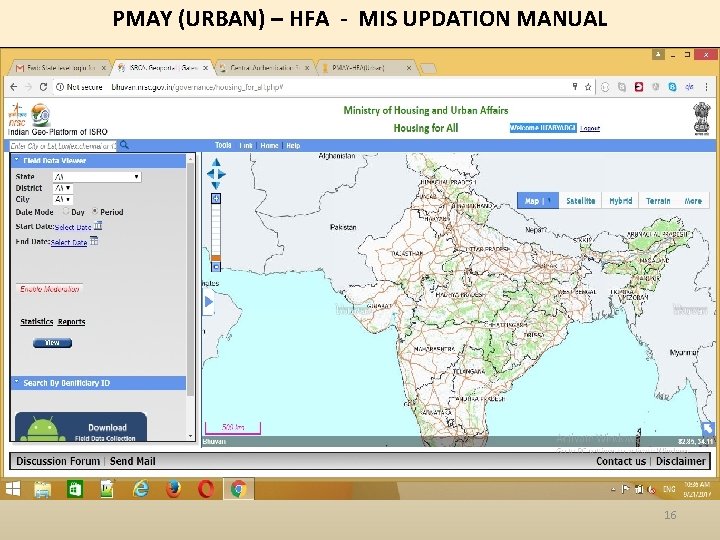Switch to the Terrain view tab
This screenshot has width=720, height=540.
tap(658, 201)
